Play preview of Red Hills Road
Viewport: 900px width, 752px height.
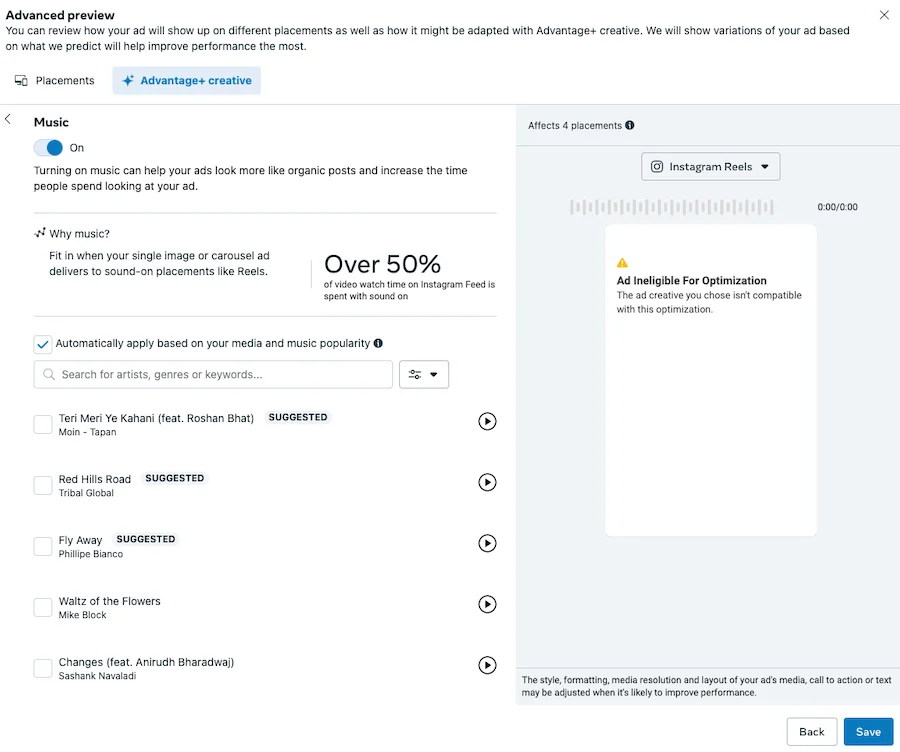487,482
